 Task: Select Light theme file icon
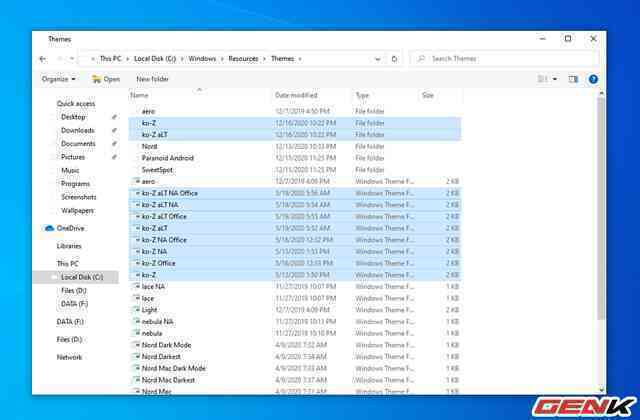point(137,310)
